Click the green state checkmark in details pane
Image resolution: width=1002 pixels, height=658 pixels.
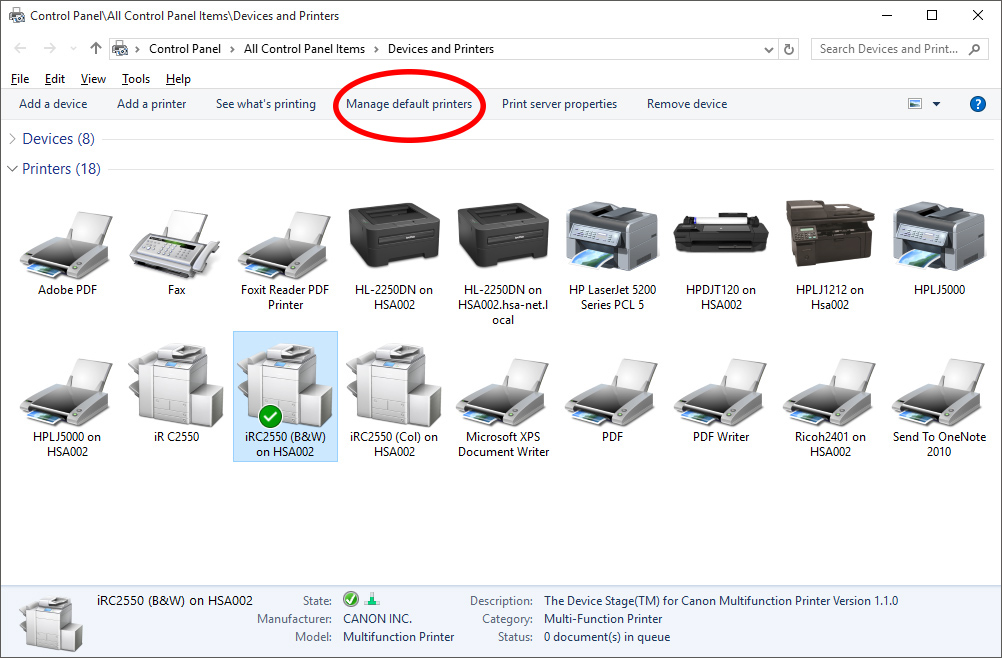click(x=351, y=599)
